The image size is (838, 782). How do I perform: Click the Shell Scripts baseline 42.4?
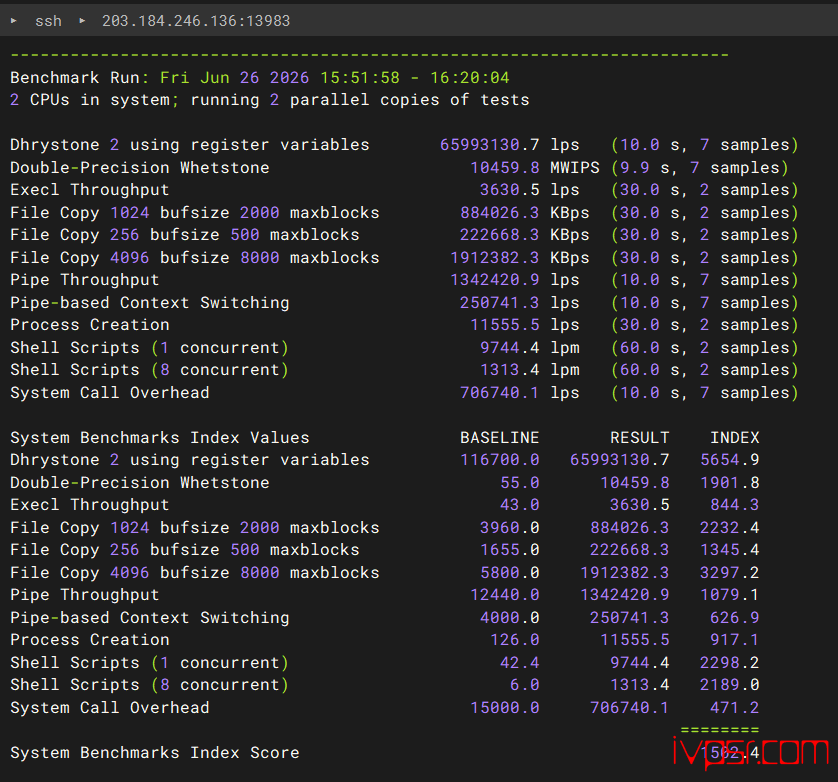click(x=519, y=663)
